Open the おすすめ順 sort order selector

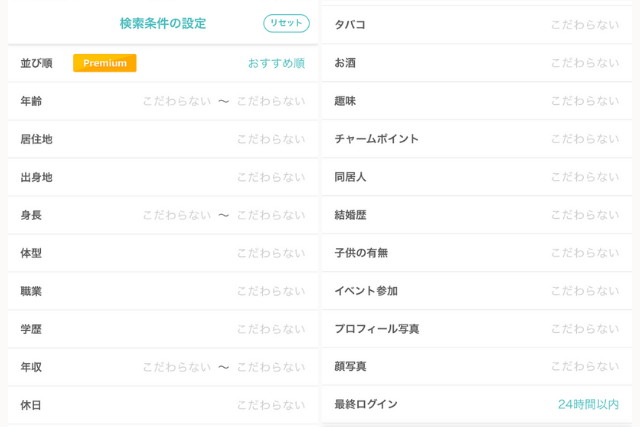pos(276,63)
